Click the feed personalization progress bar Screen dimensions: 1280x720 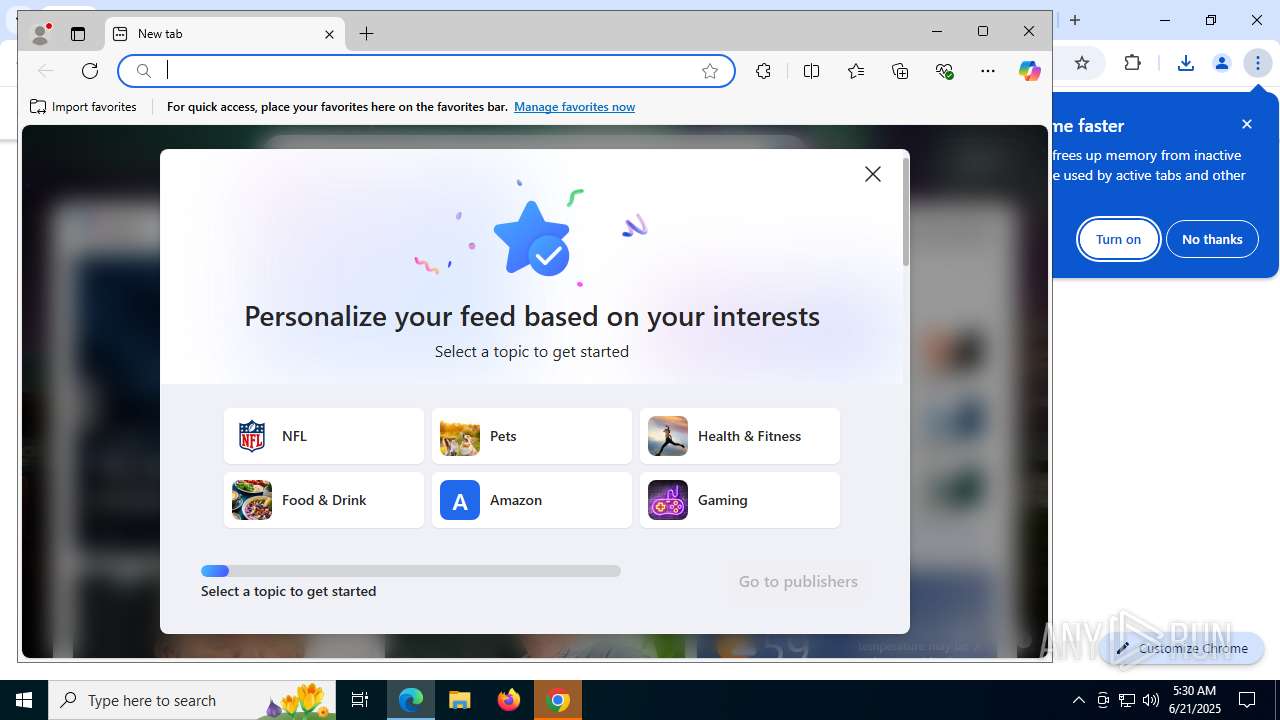tap(411, 571)
